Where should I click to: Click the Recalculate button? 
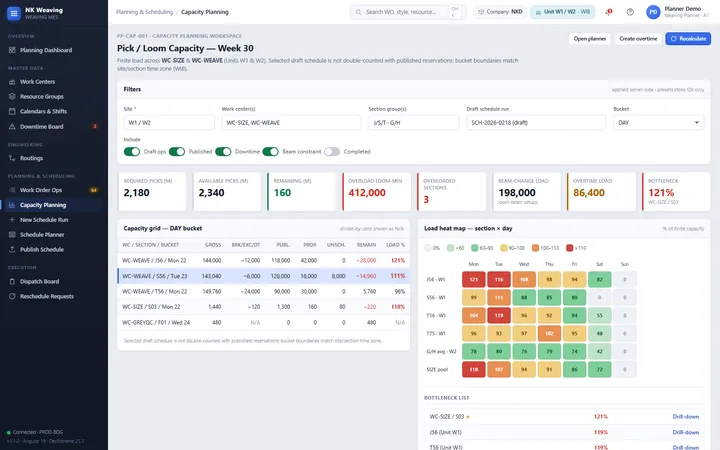coord(688,39)
